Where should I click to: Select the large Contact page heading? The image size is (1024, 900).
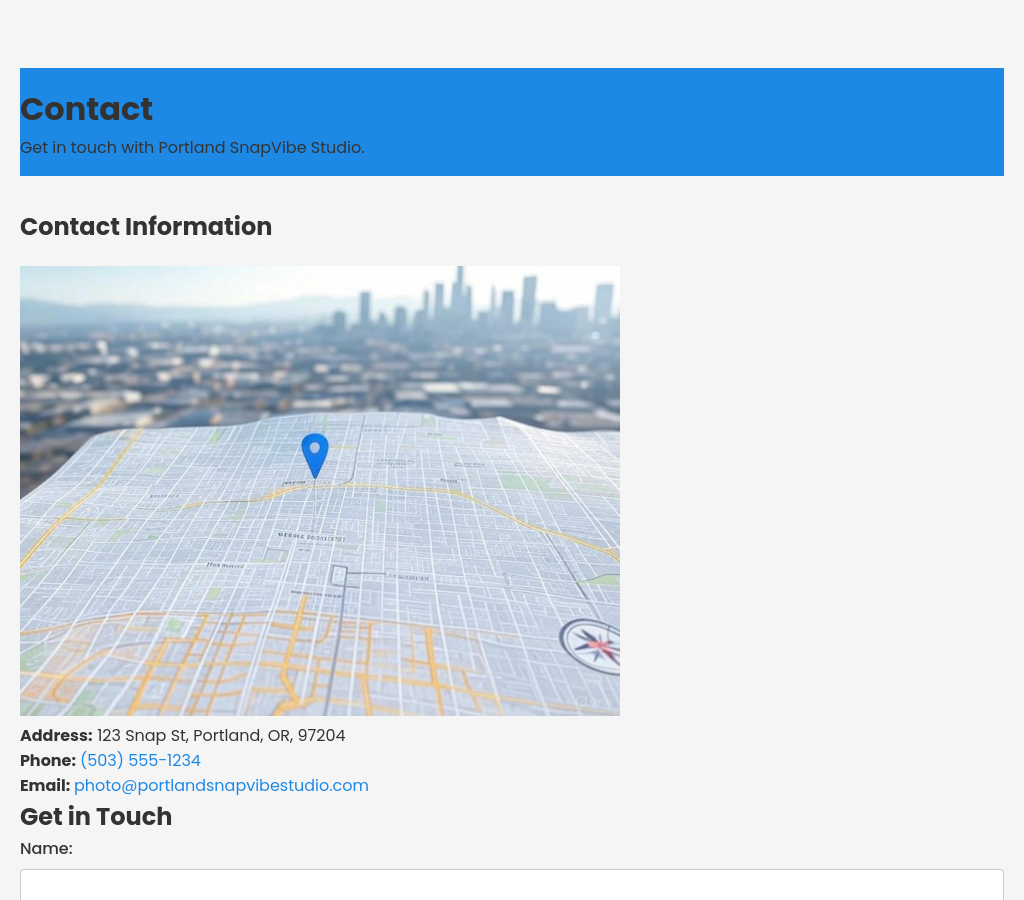(86, 109)
